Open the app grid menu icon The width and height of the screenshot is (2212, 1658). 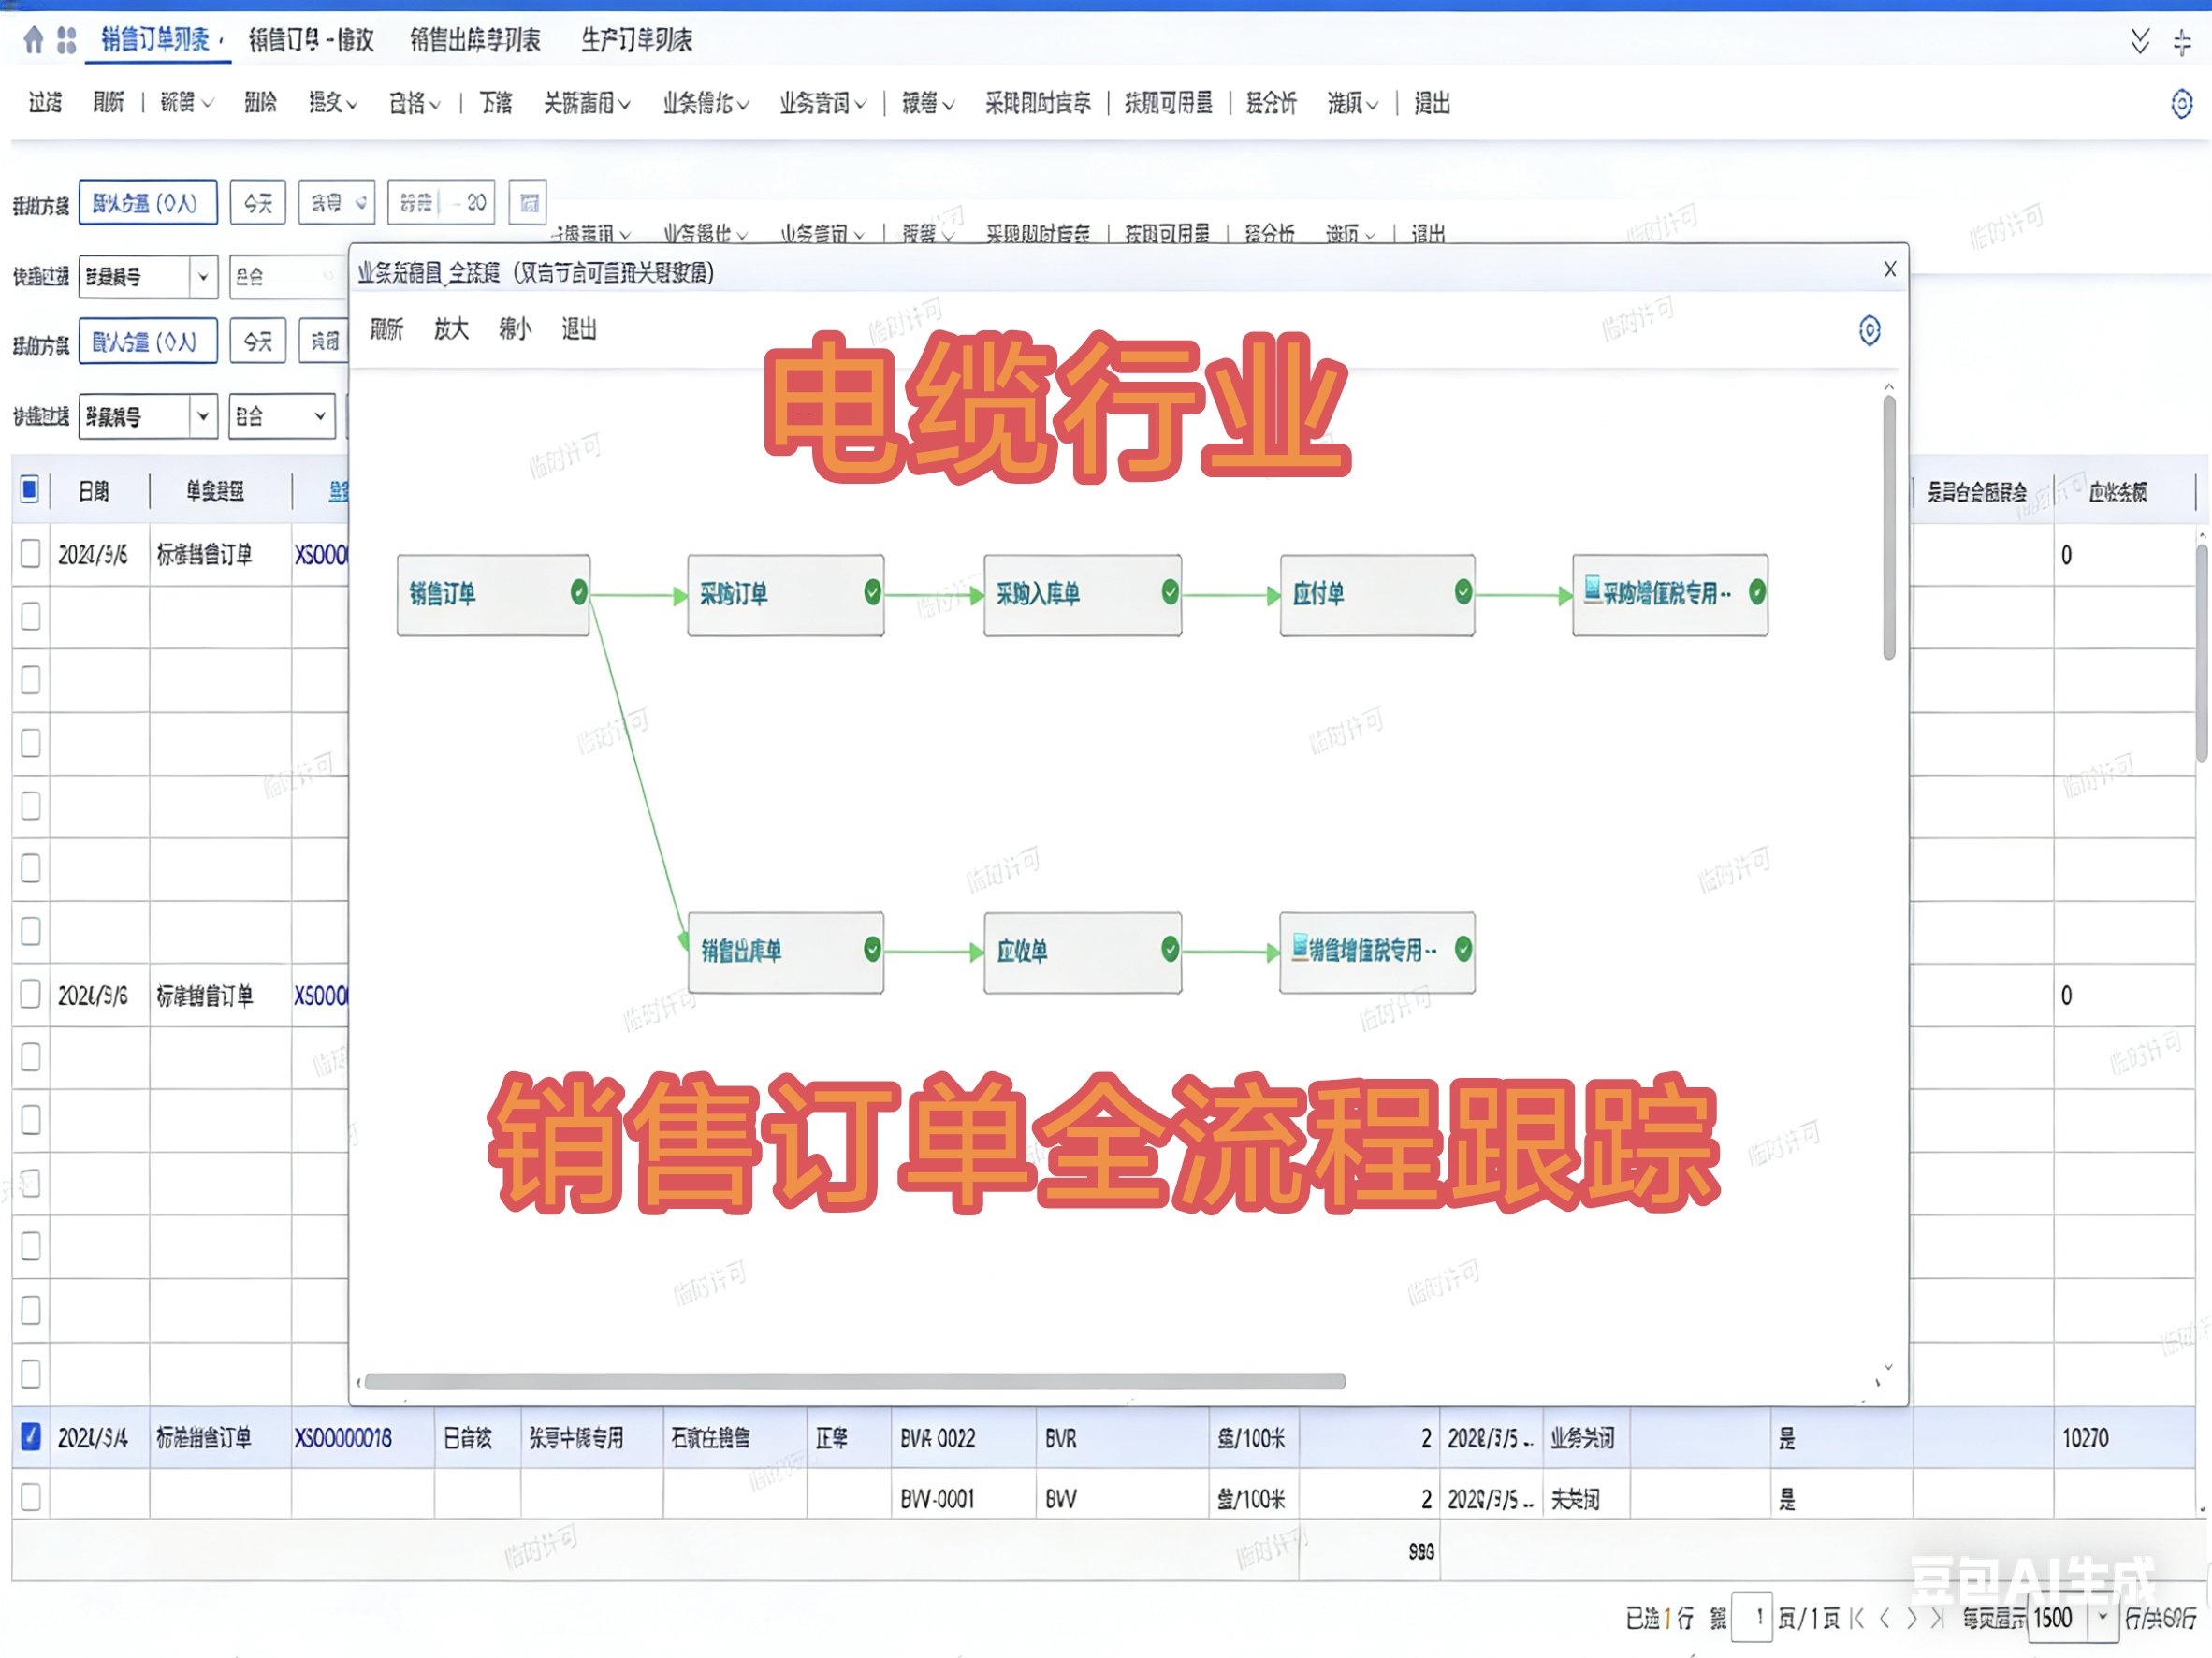click(x=67, y=40)
